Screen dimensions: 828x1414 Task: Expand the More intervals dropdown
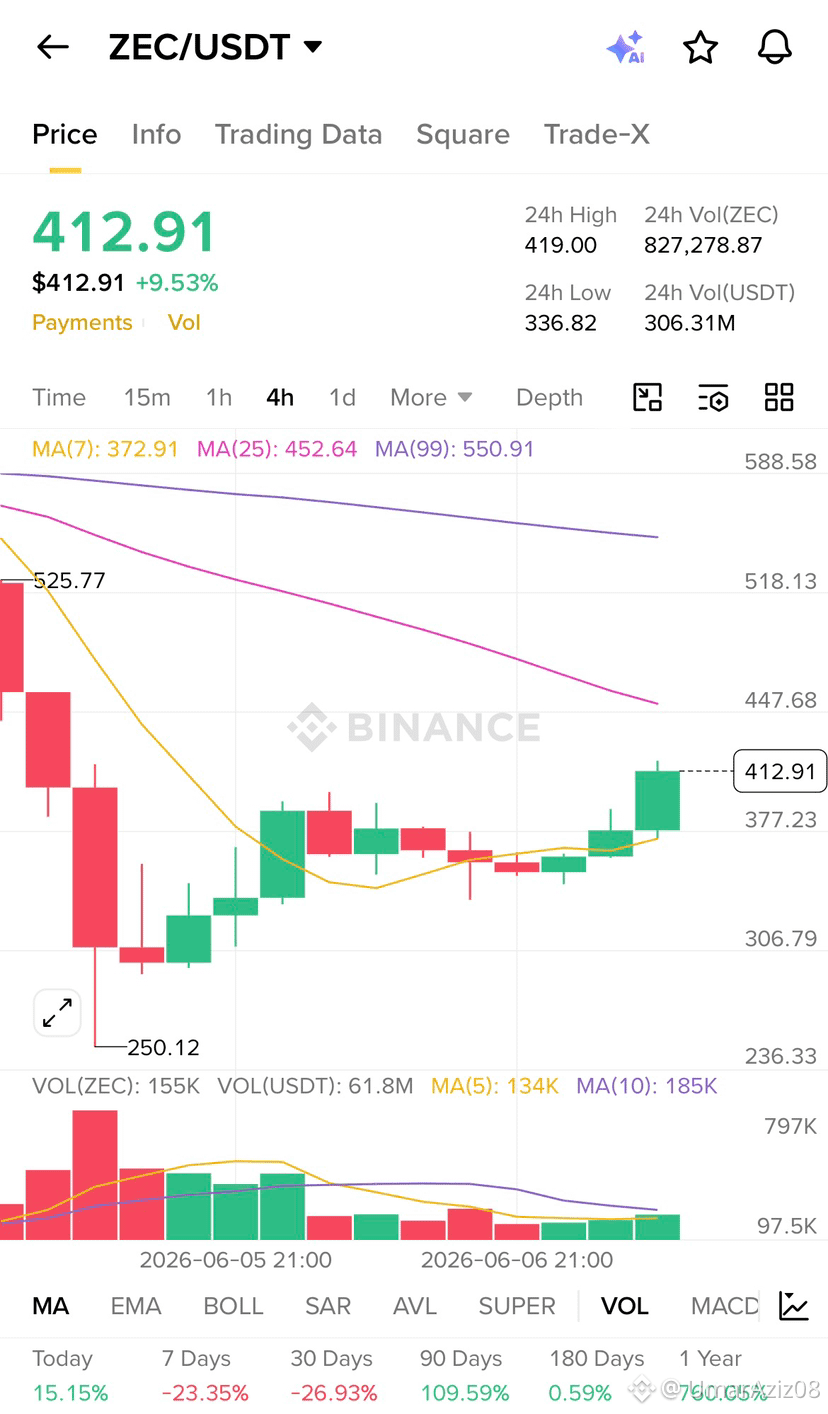tap(431, 397)
